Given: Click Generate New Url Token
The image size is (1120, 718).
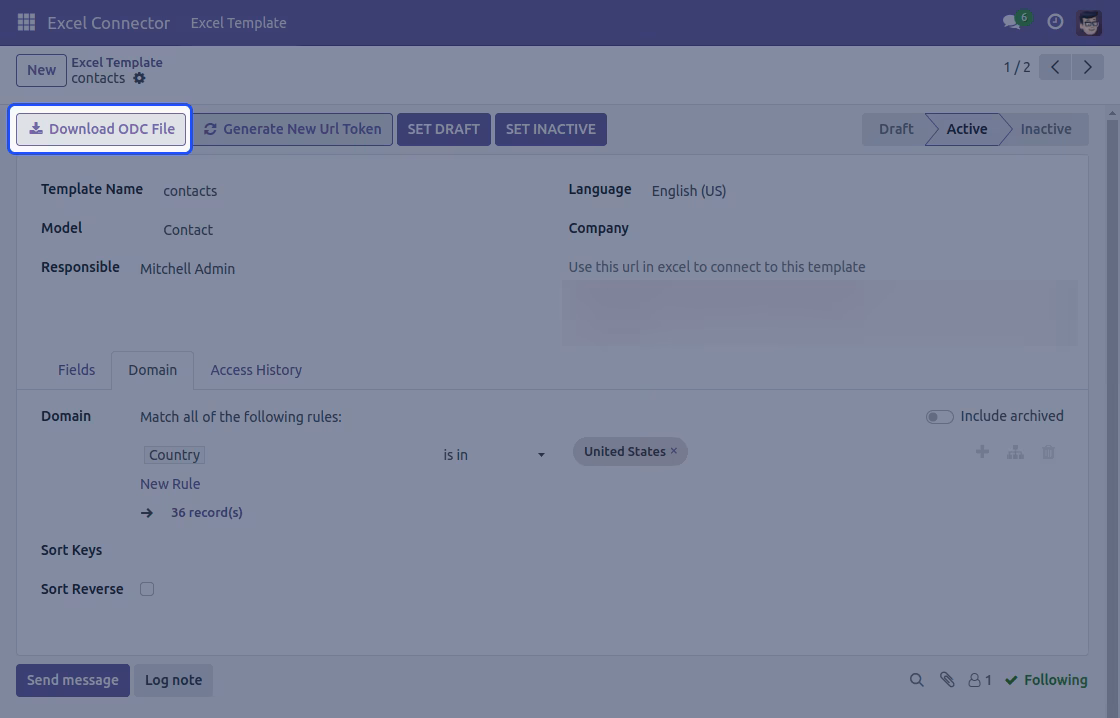Looking at the screenshot, I should [x=293, y=129].
